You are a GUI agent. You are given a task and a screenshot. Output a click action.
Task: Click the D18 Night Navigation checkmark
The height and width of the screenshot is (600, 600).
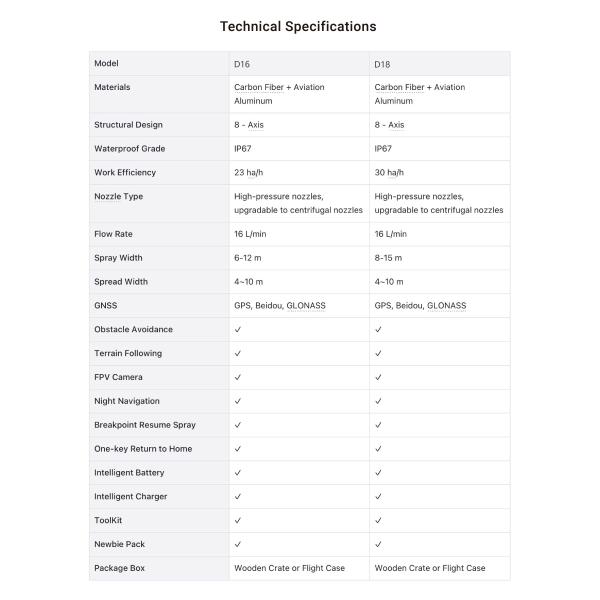378,401
